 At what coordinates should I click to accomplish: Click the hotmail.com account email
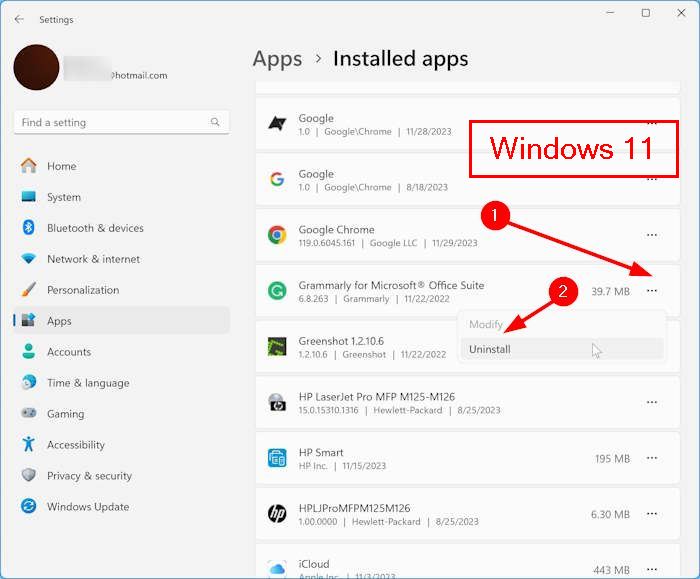point(139,75)
